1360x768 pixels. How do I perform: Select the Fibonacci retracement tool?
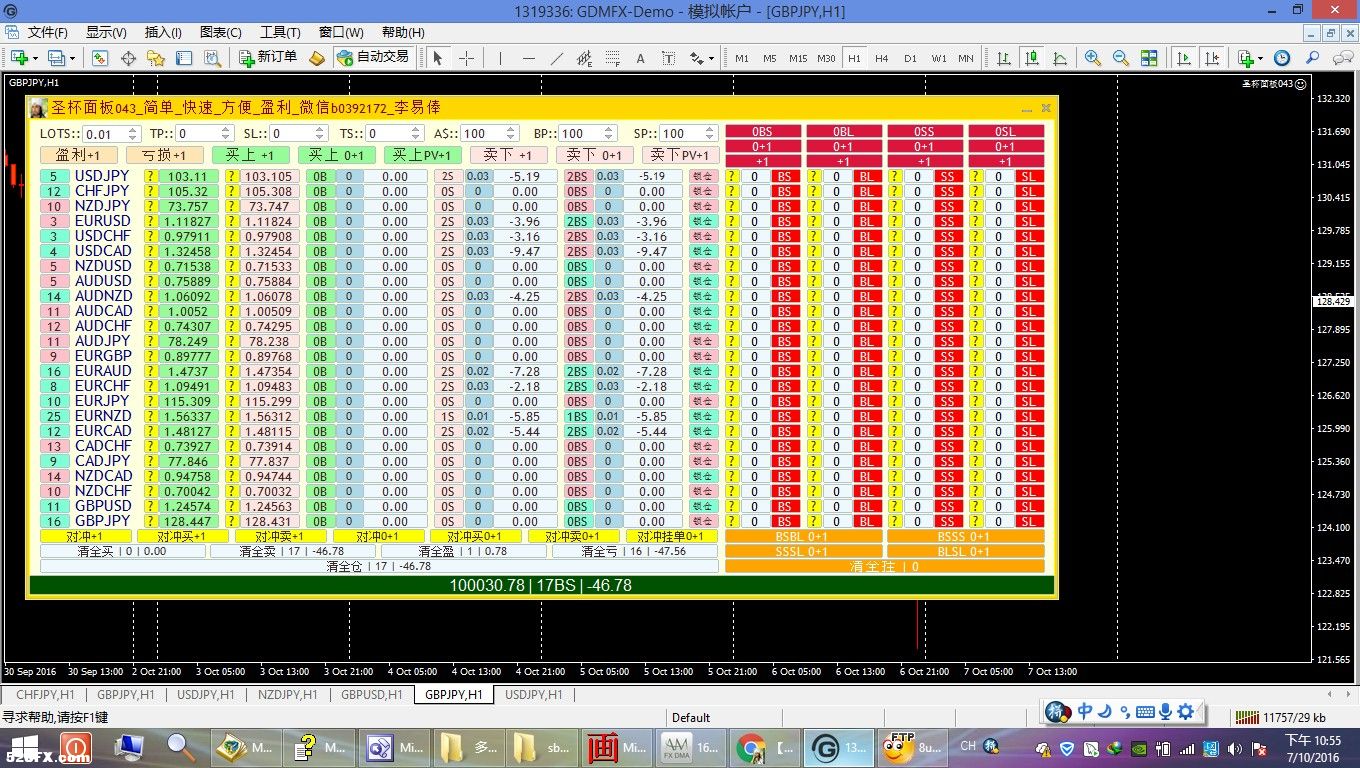tap(613, 58)
